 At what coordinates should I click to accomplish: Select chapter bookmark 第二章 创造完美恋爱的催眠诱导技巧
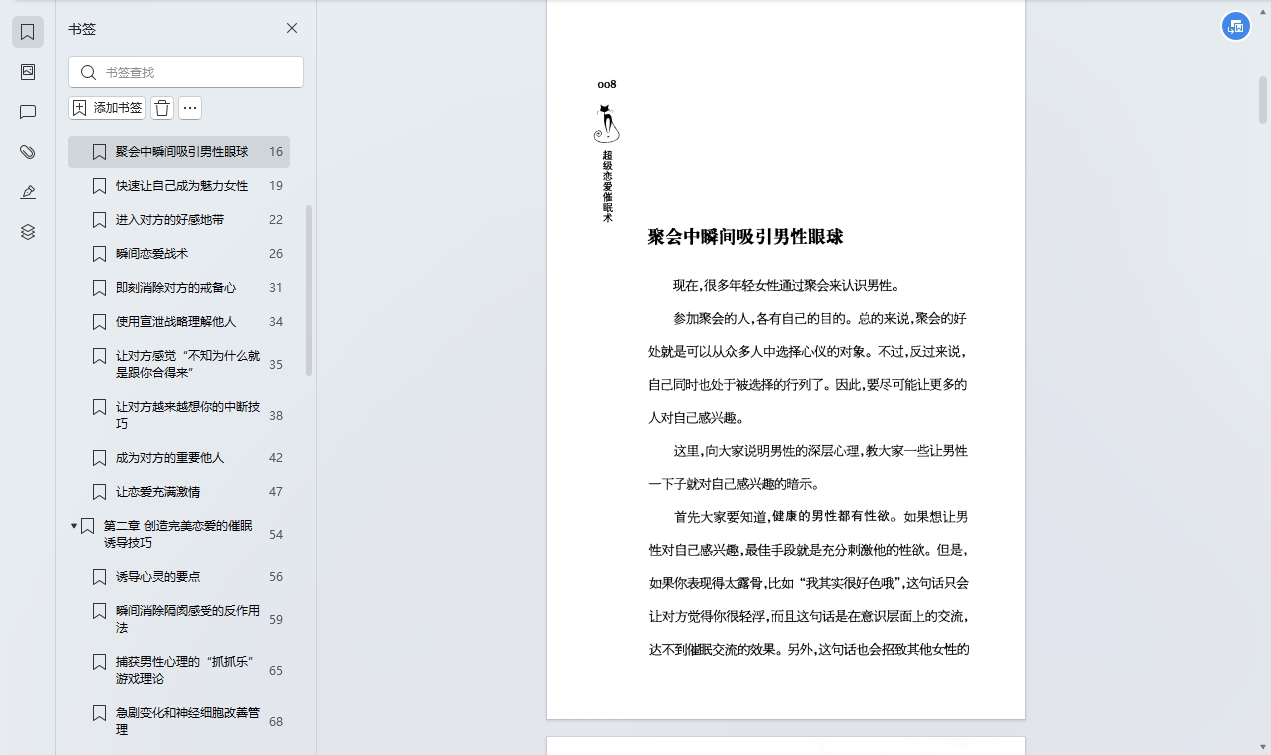pyautogui.click(x=179, y=534)
